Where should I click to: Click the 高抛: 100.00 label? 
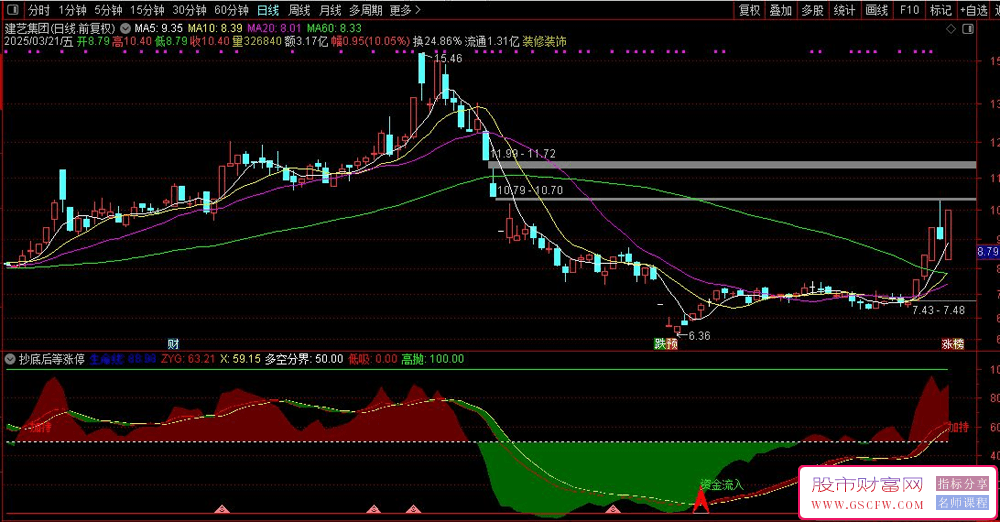[x=432, y=359]
